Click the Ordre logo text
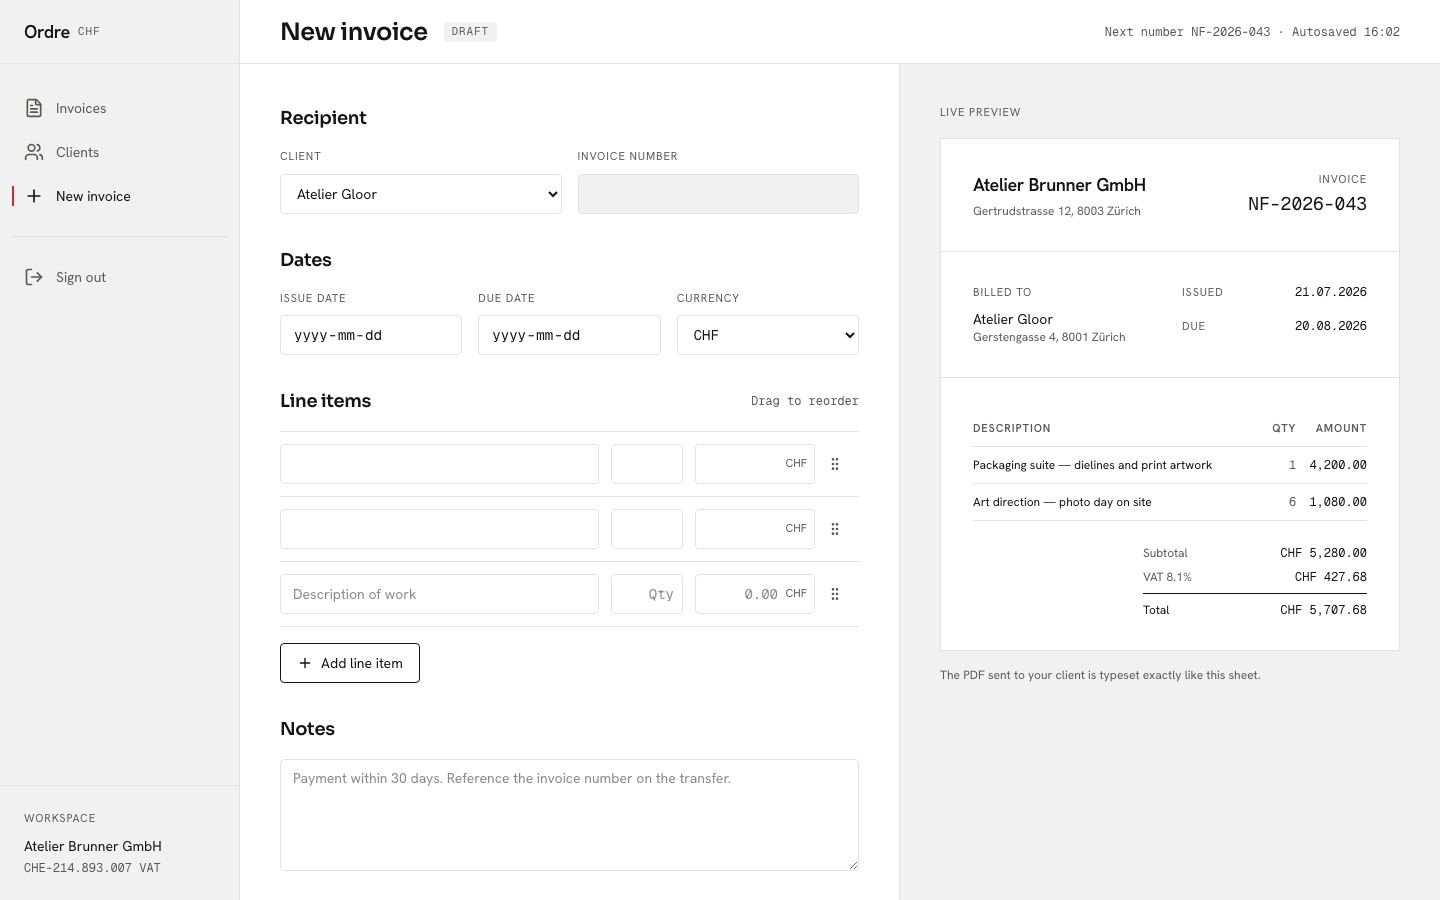This screenshot has height=900, width=1440. pos(47,32)
